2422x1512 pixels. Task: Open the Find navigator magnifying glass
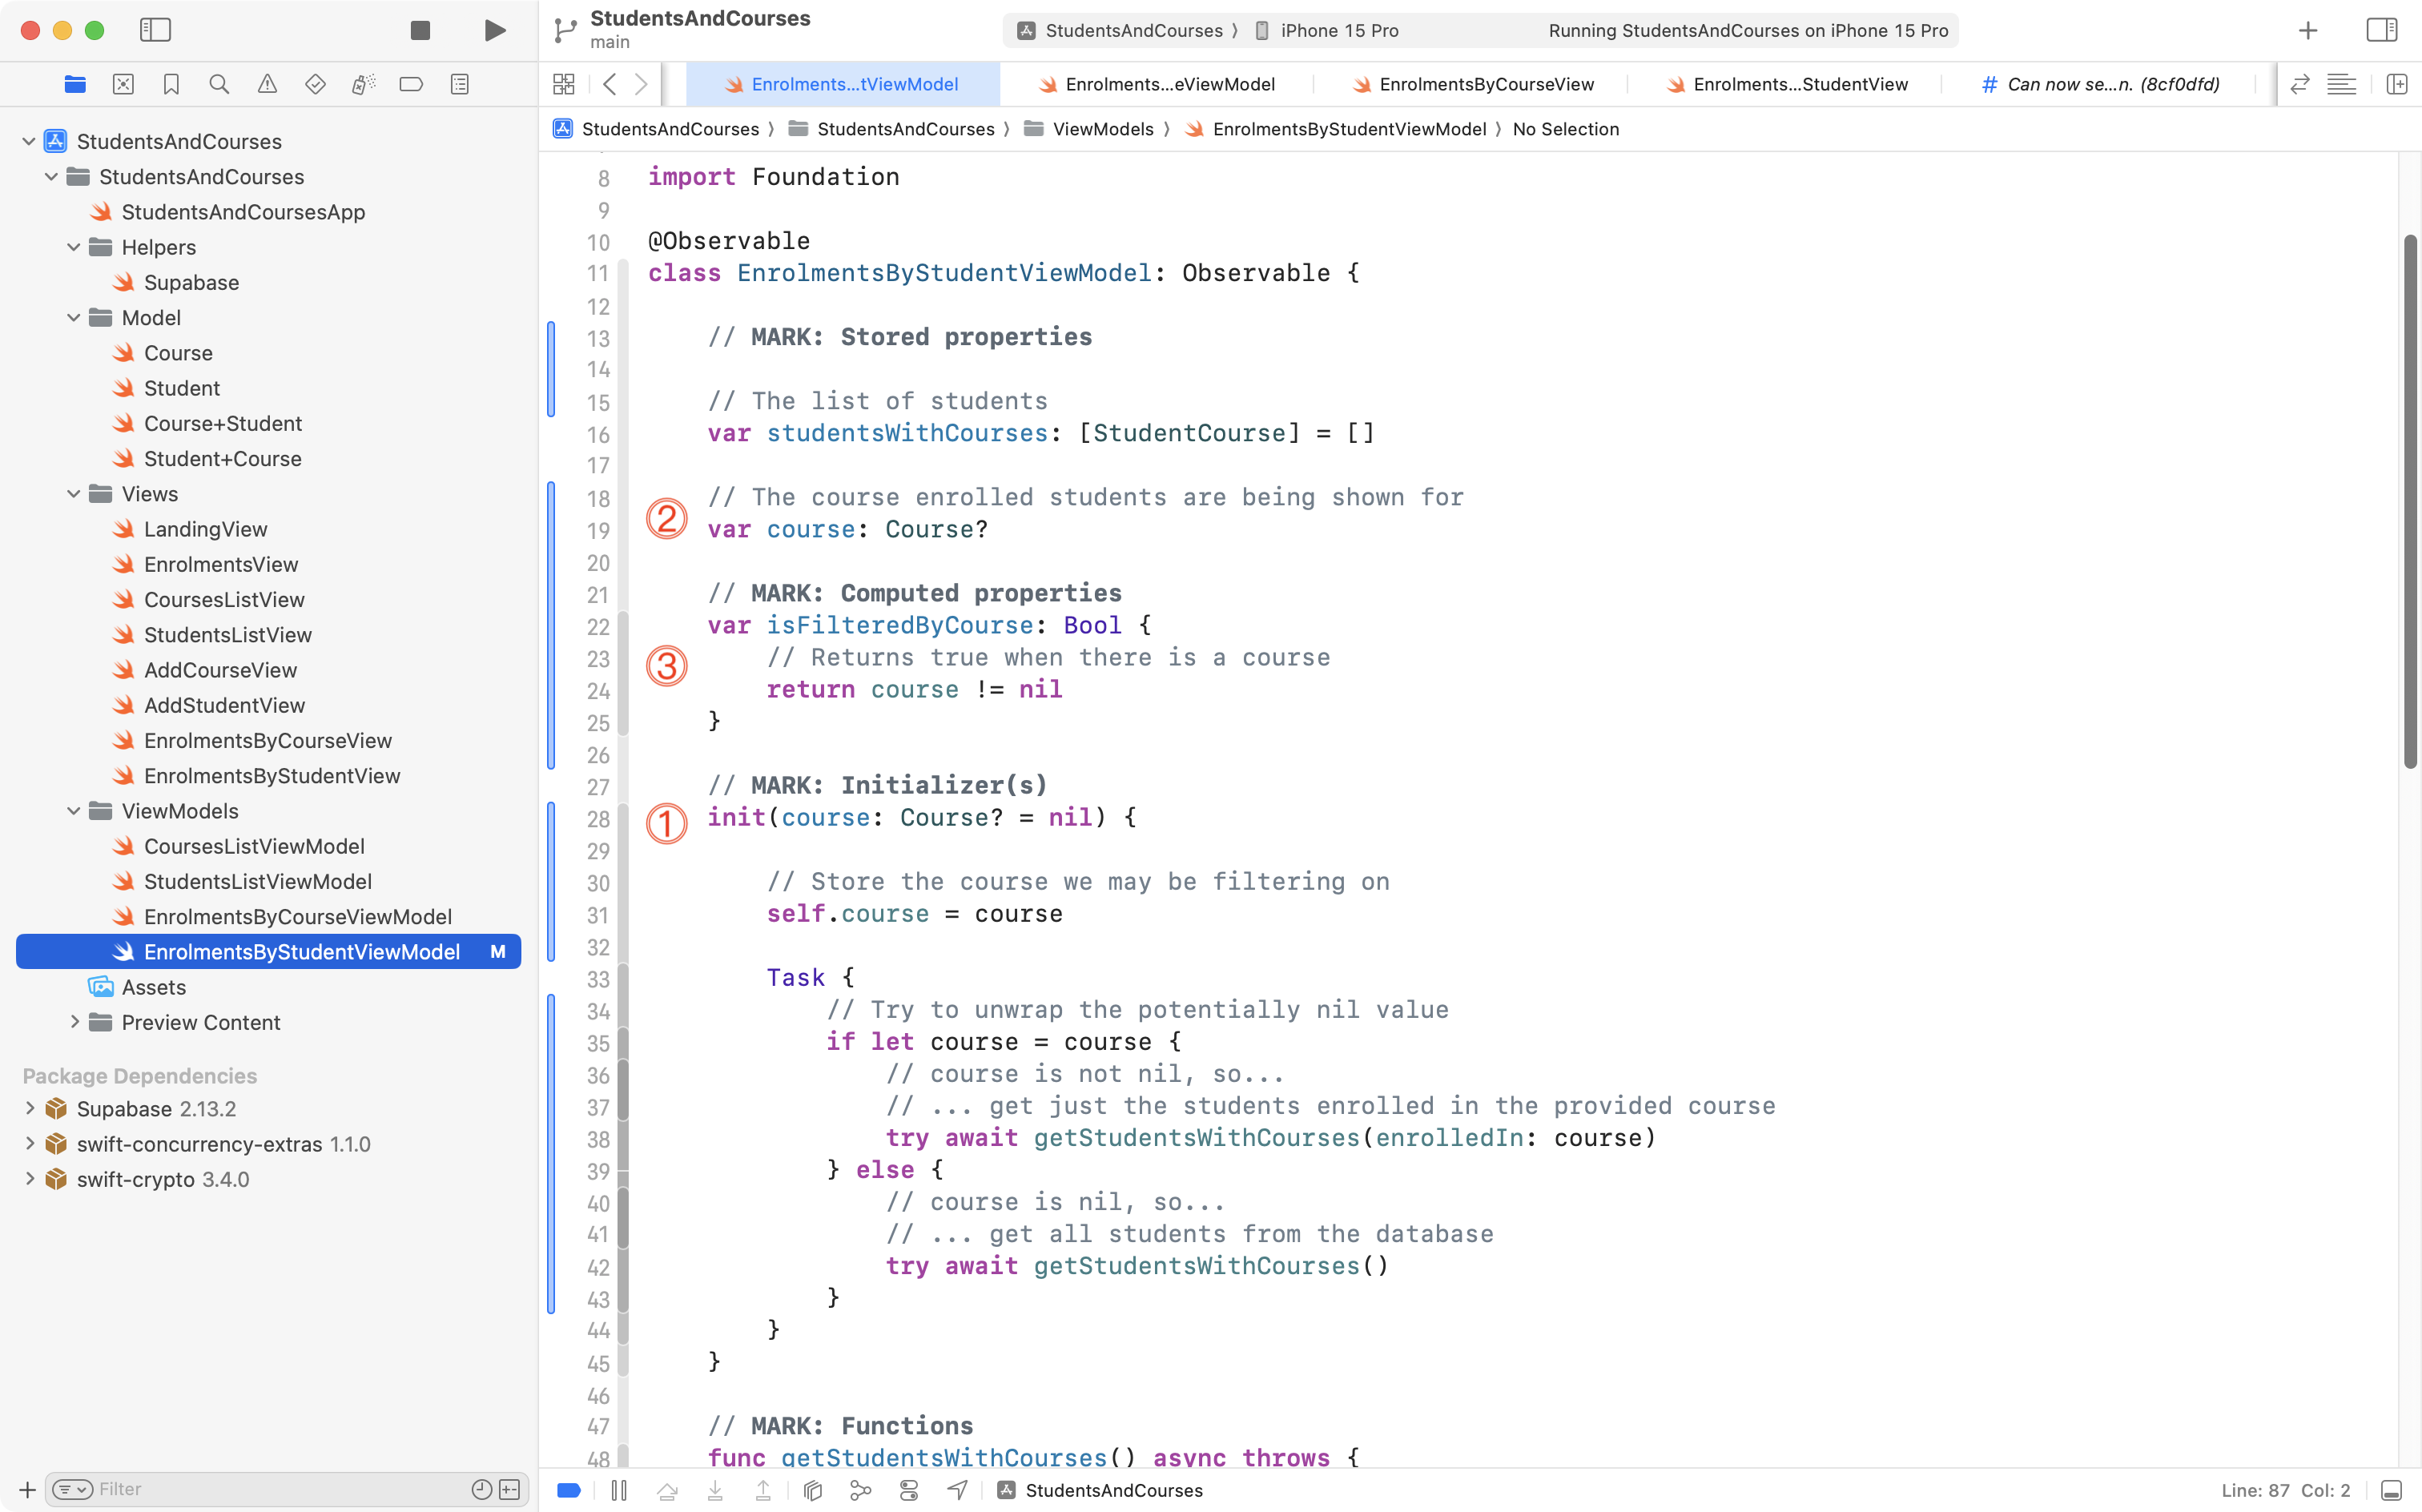219,84
